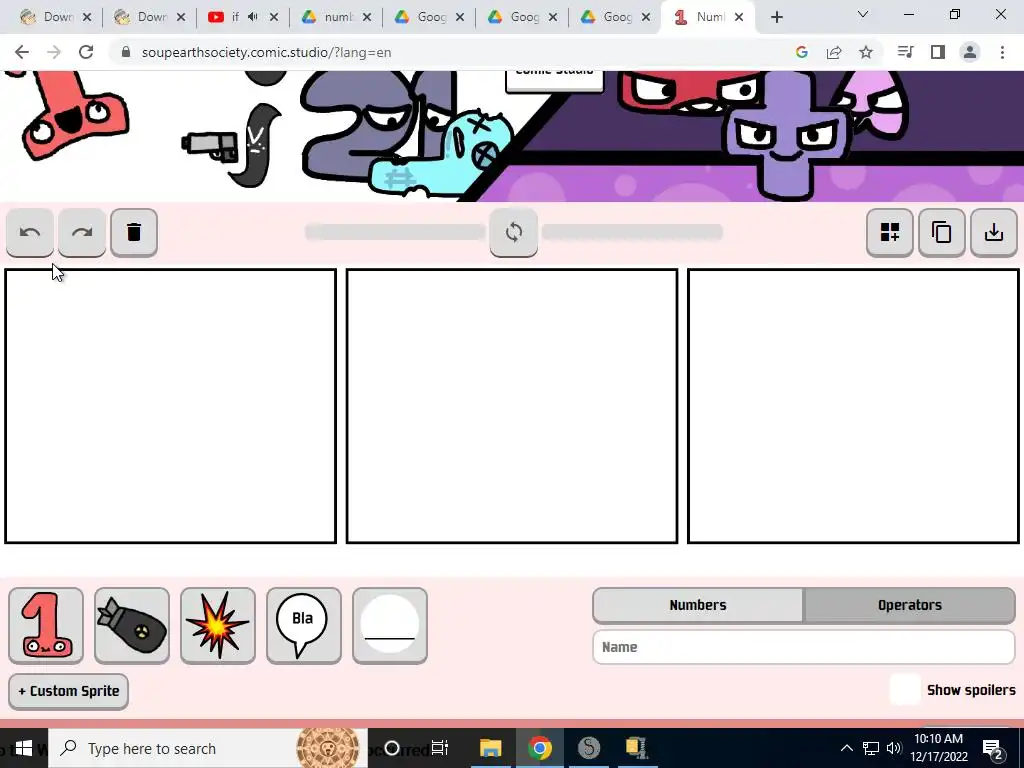
Task: Add a new comic panel
Action: 889,232
